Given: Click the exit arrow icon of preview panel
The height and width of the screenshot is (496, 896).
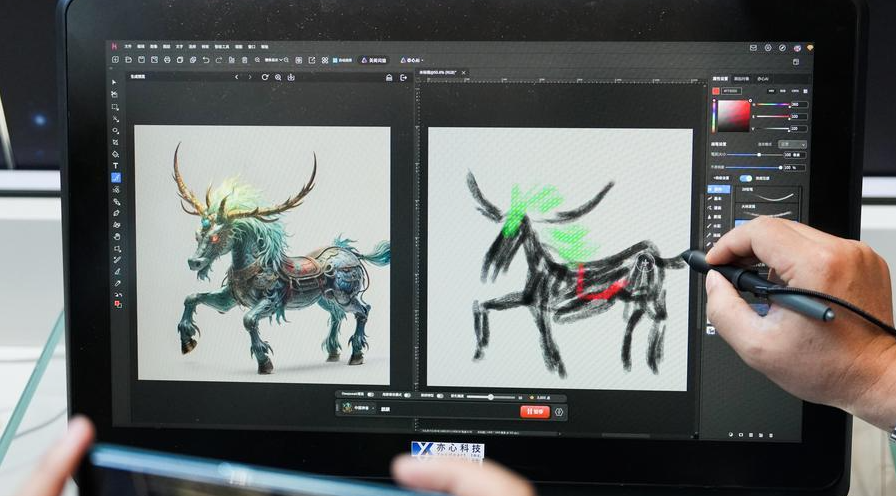Looking at the screenshot, I should [404, 77].
